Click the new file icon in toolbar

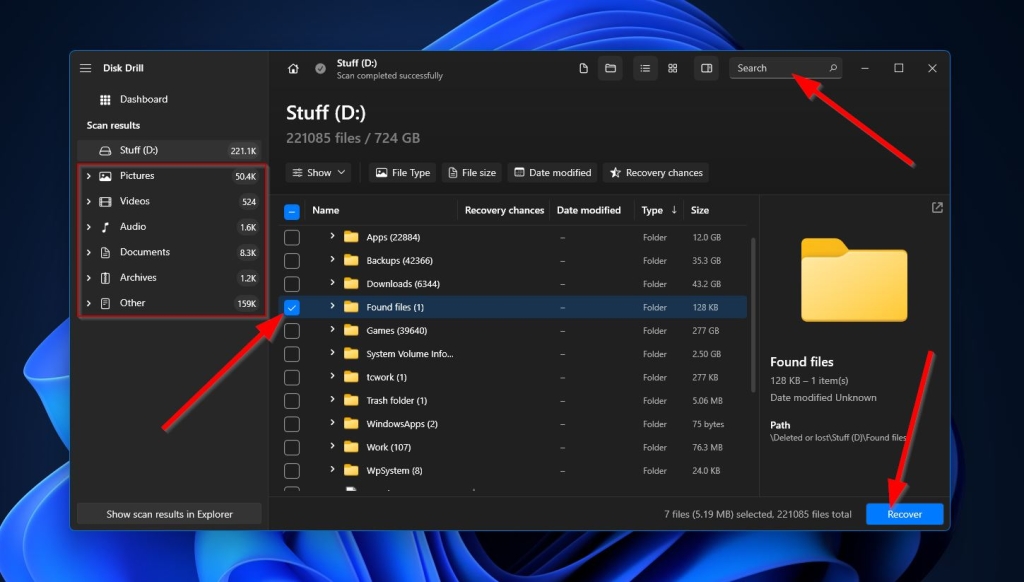(583, 68)
